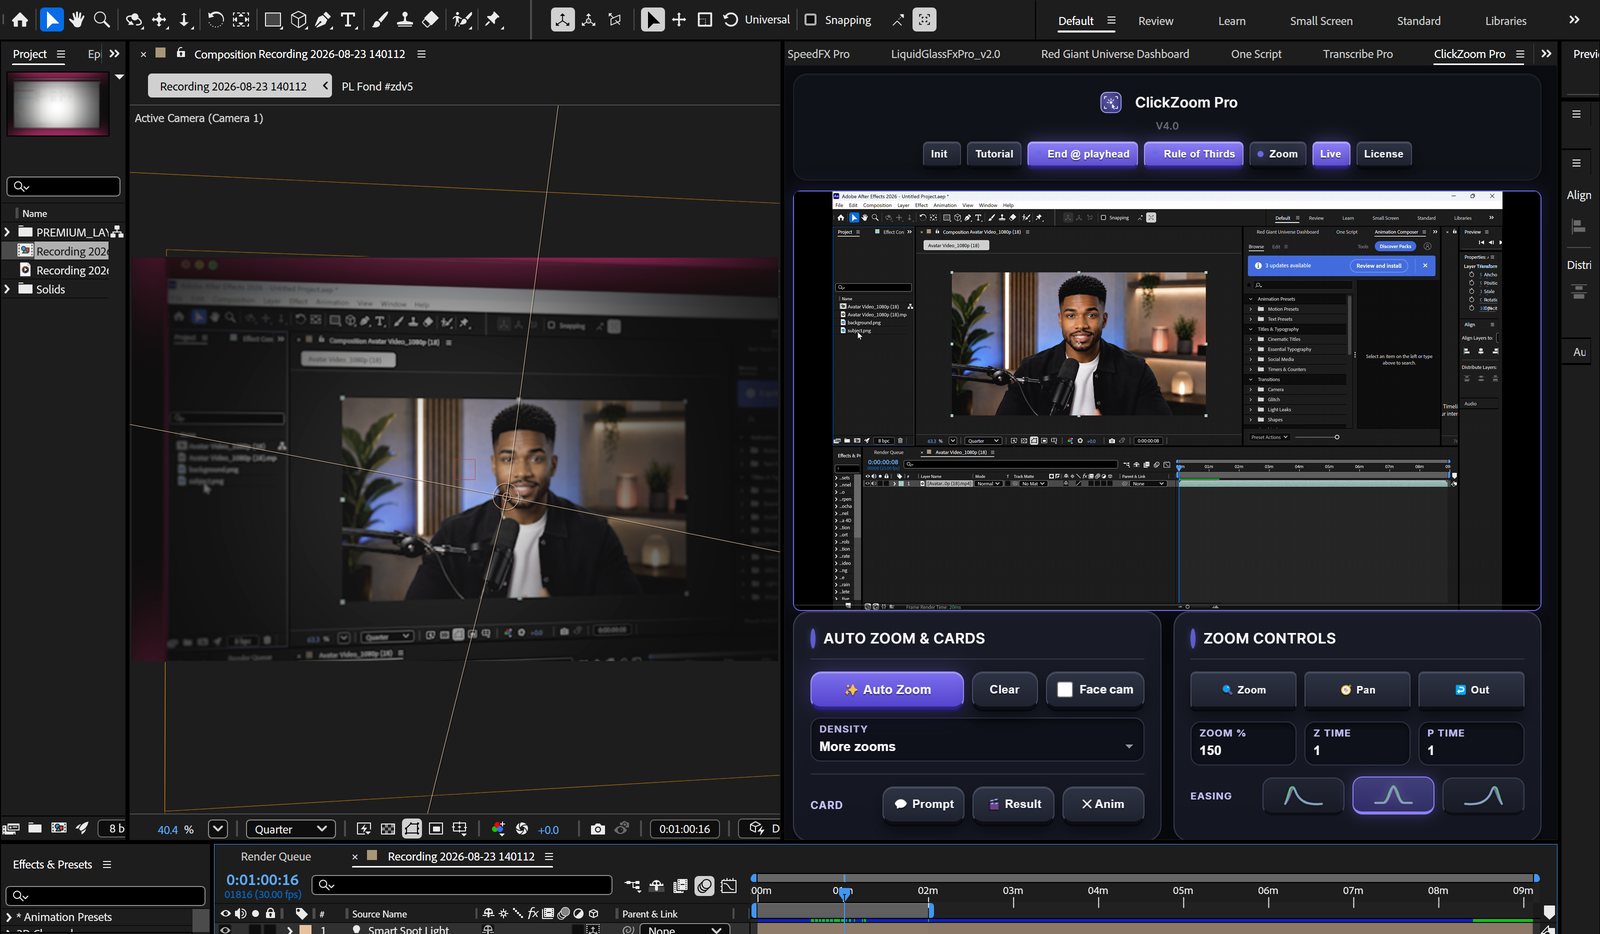1600x934 pixels.
Task: Open the Red Giant Universe Dashboard tab
Action: (x=1115, y=54)
